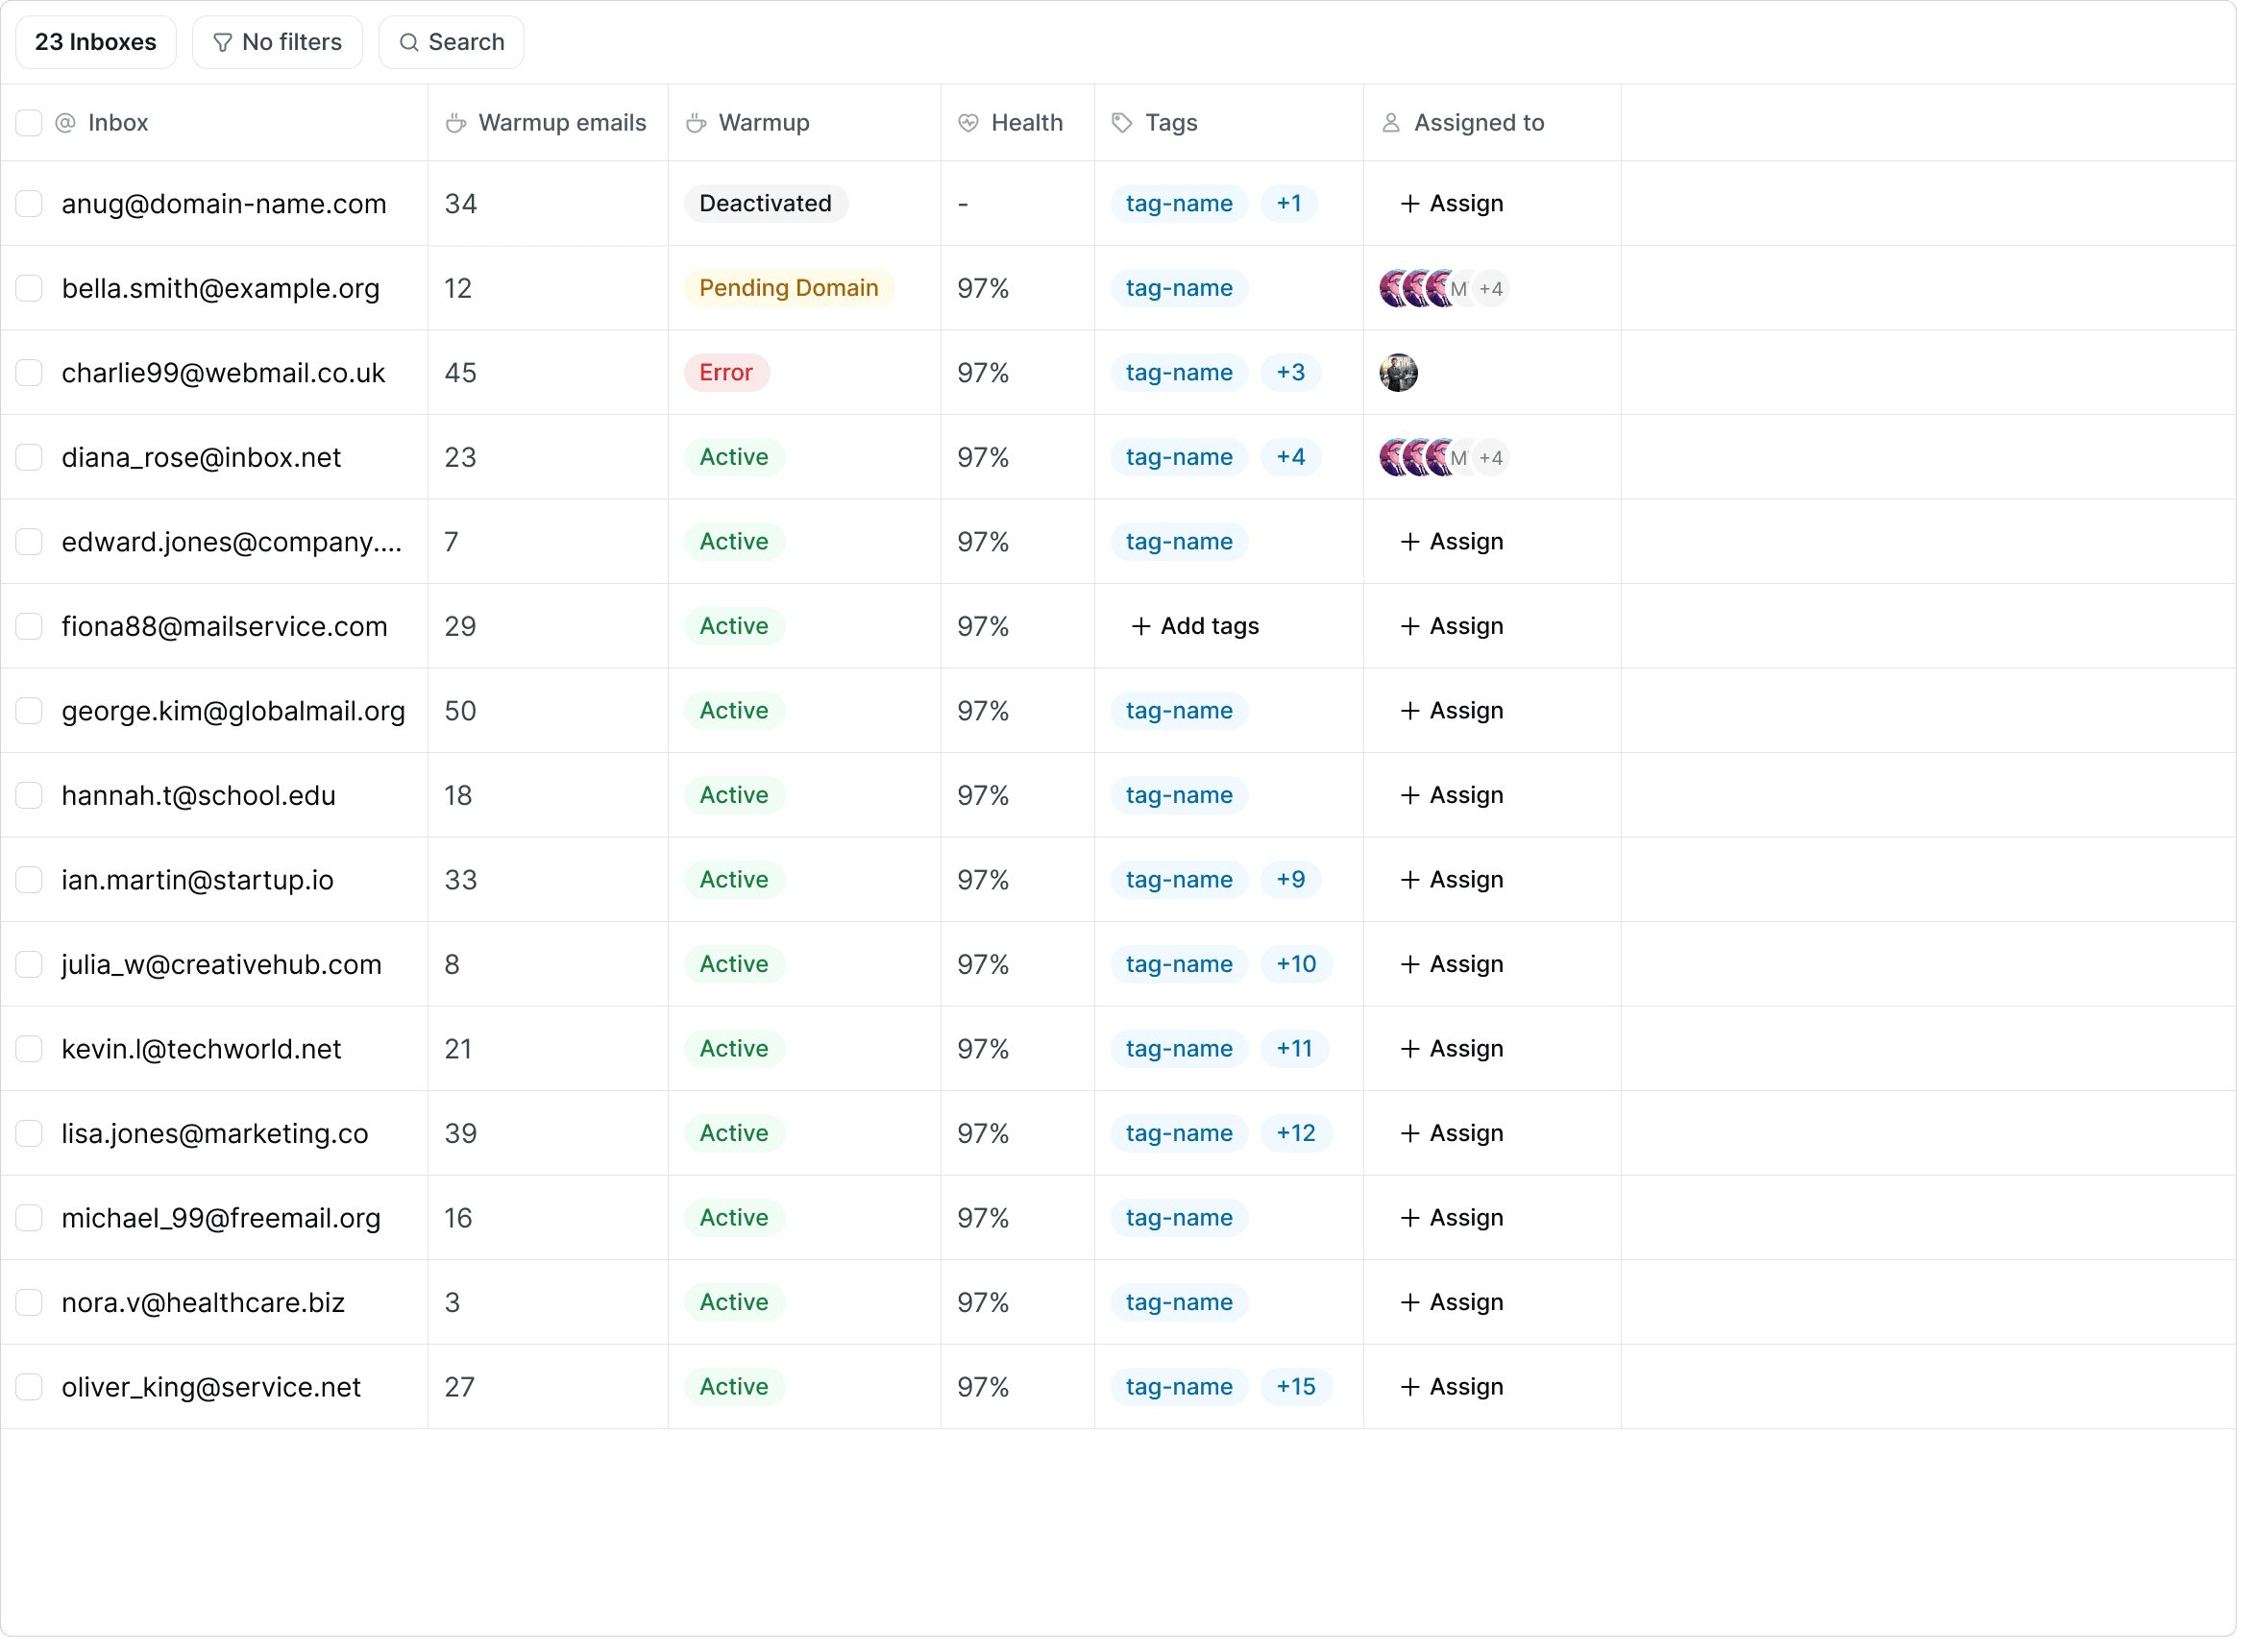Open the 23 Inboxes tab
The width and height of the screenshot is (2252, 1652).
[96, 43]
